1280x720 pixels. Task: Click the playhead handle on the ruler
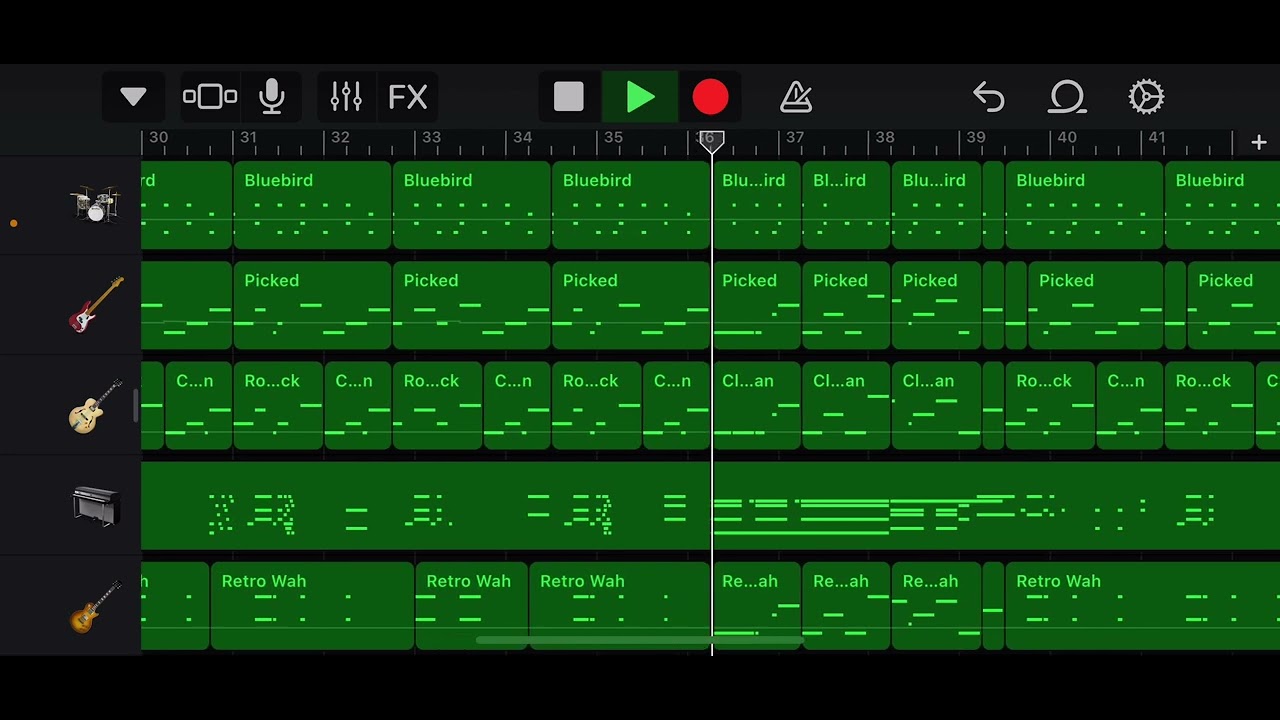pos(711,142)
